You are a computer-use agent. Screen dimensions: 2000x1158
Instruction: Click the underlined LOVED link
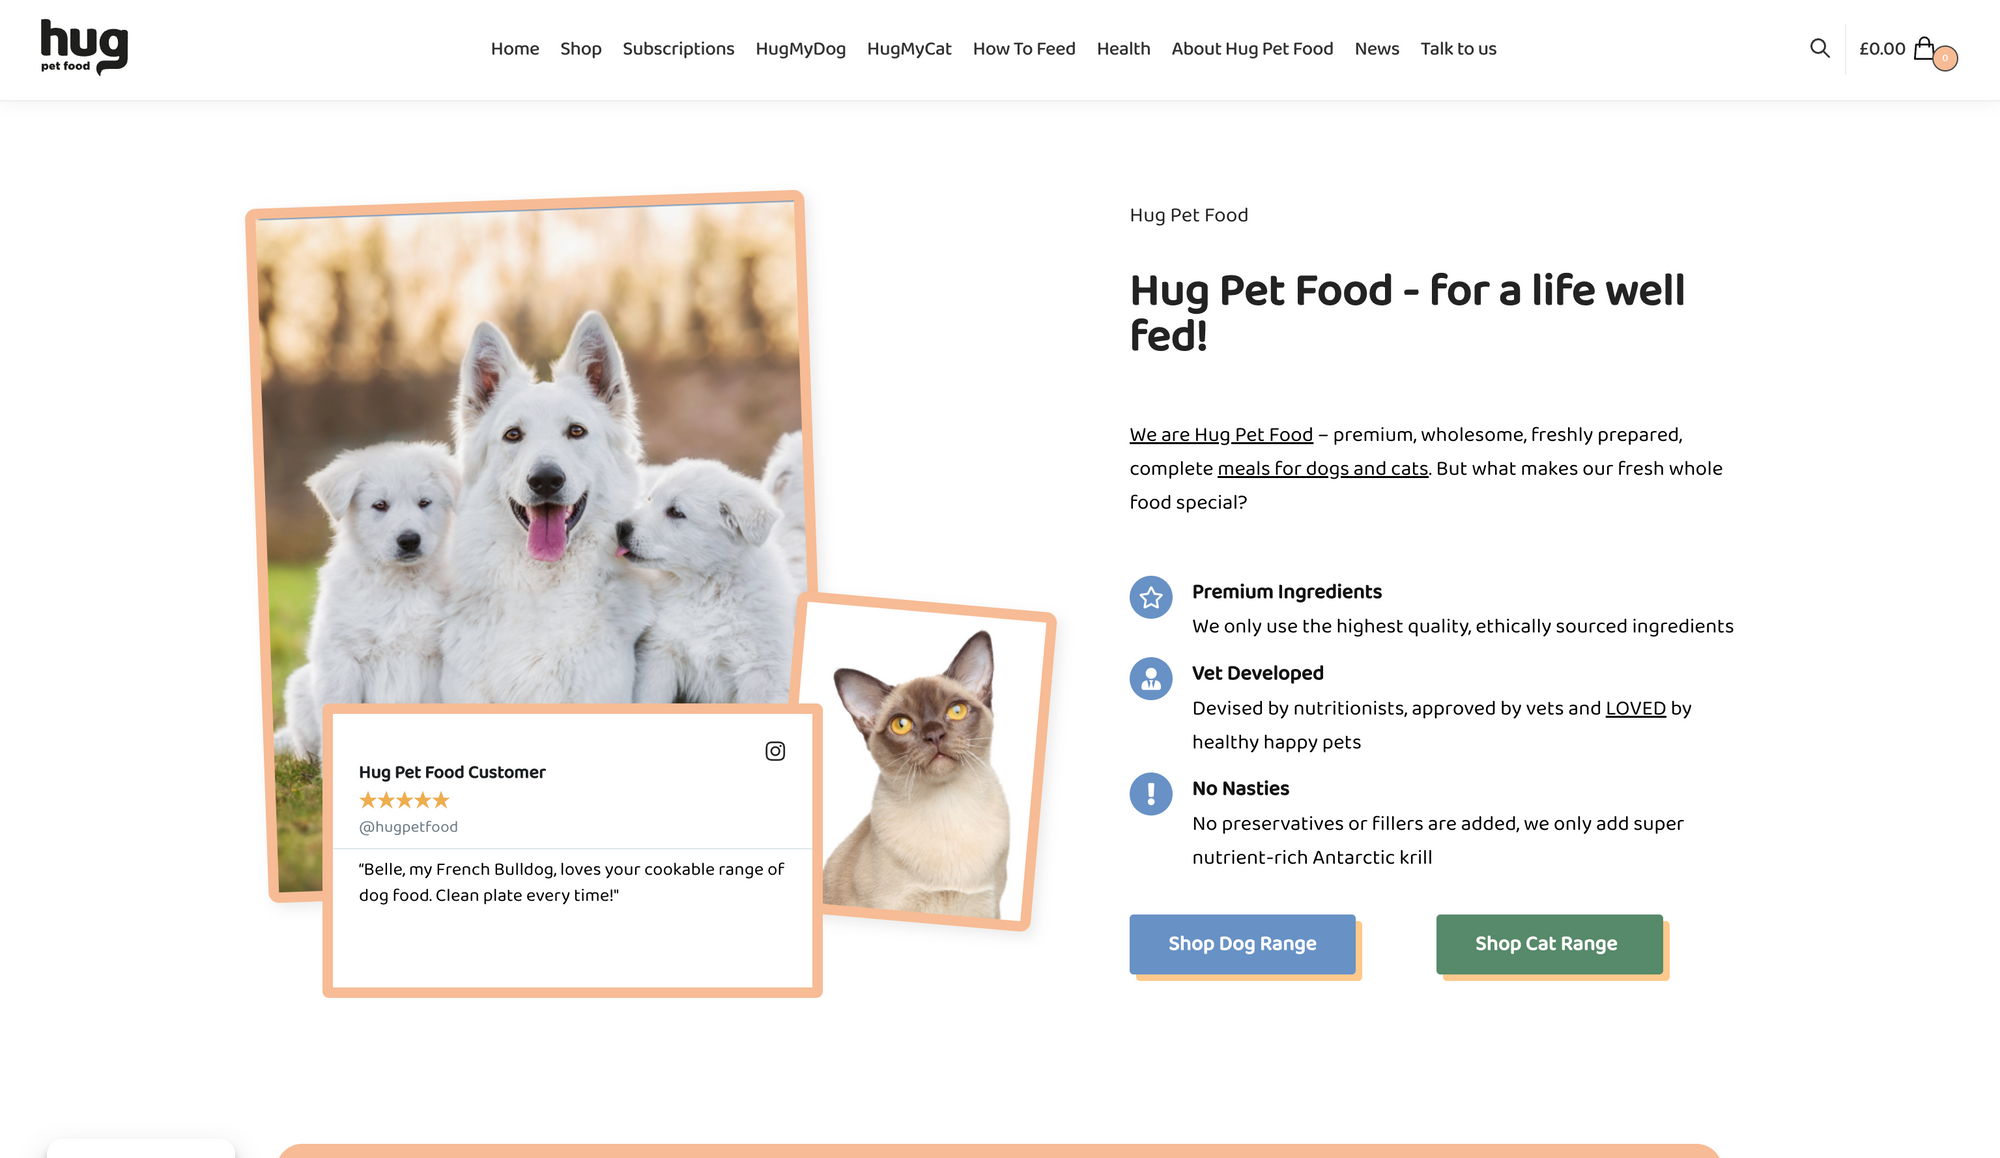[1636, 709]
